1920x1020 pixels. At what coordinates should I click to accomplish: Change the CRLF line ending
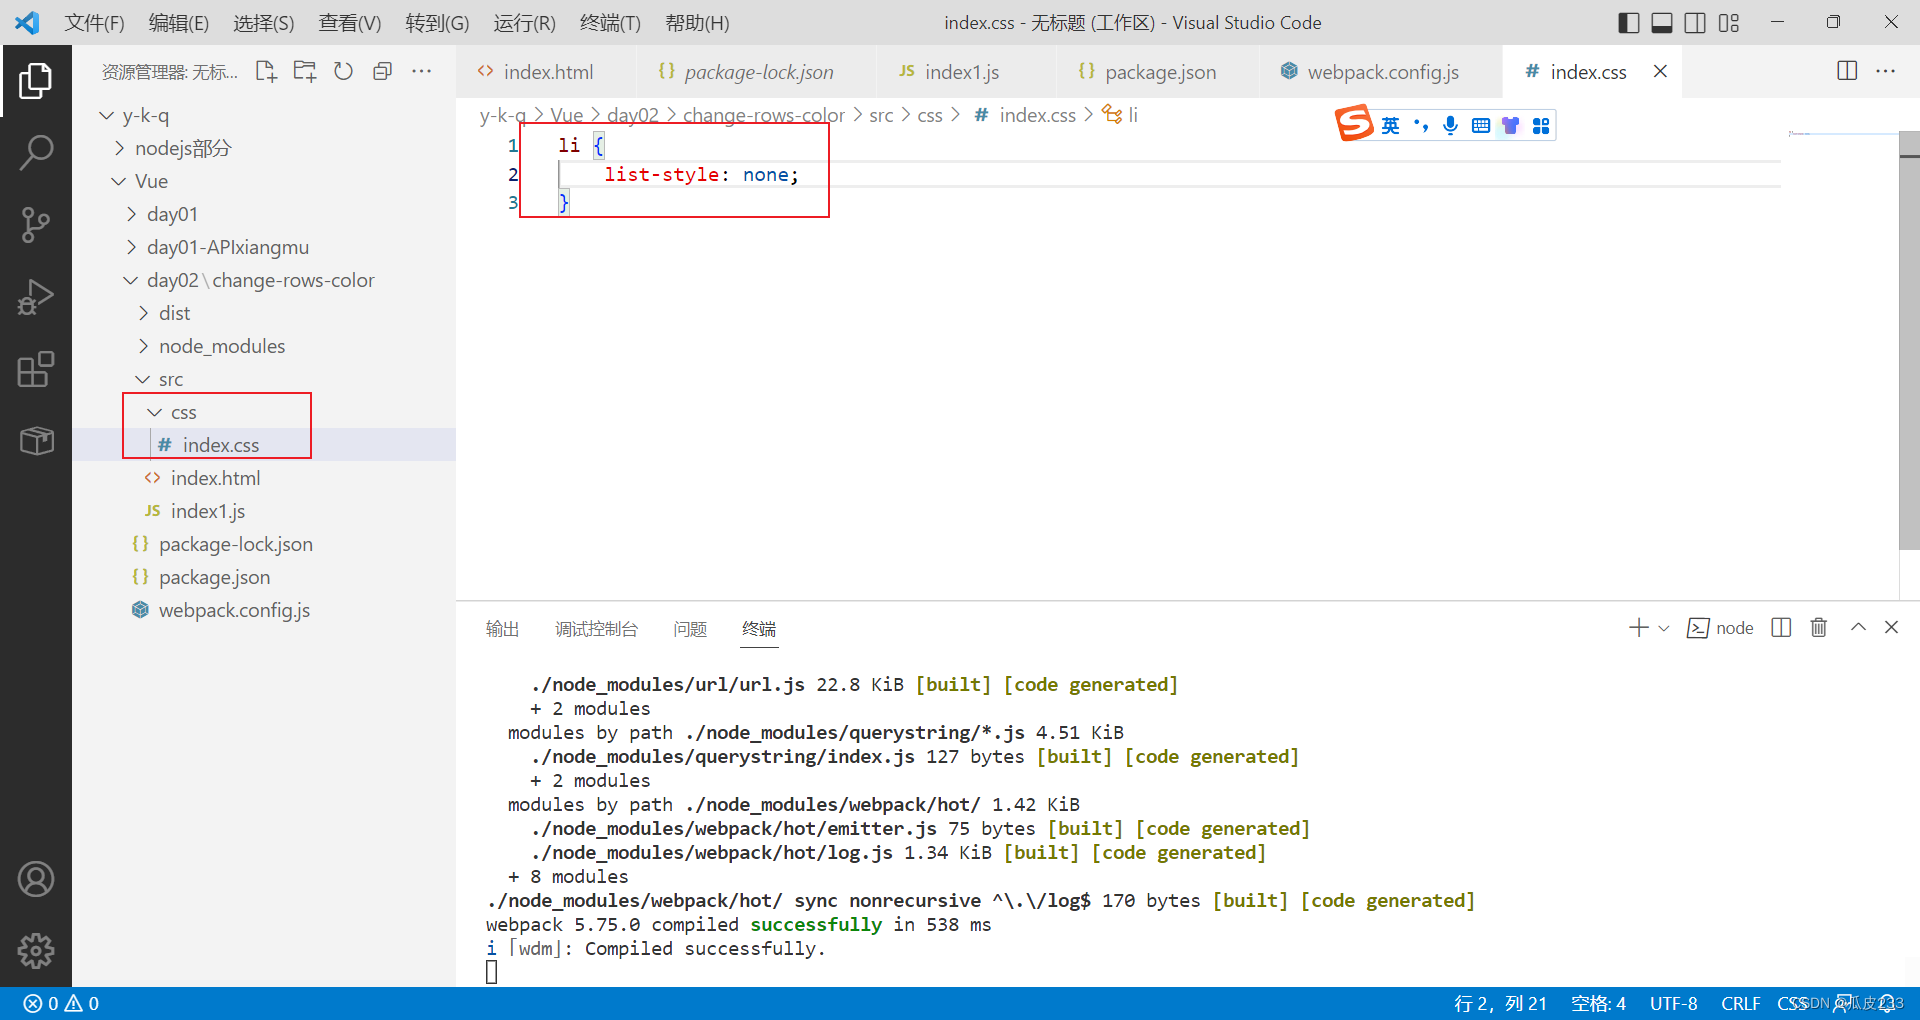point(1740,1003)
